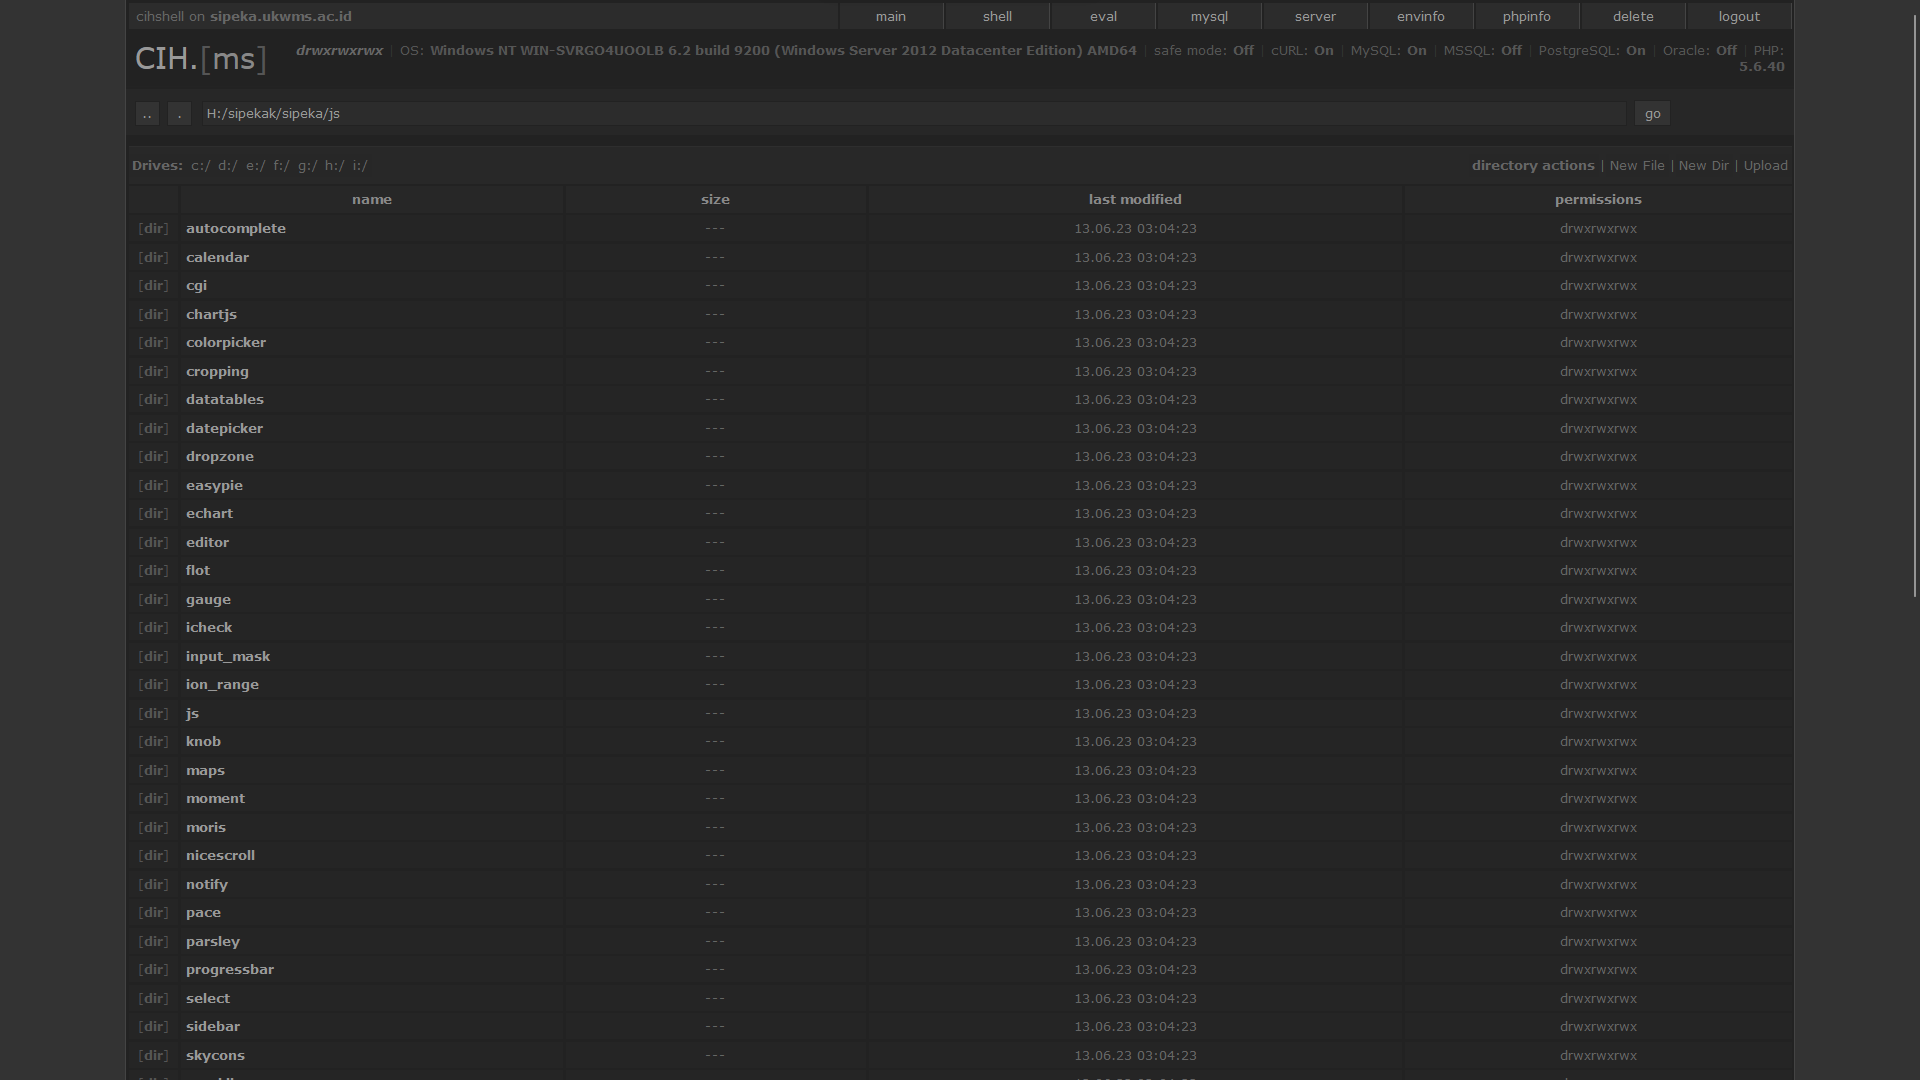The image size is (1920, 1080).
Task: Open the pace directory
Action: pos(203,913)
